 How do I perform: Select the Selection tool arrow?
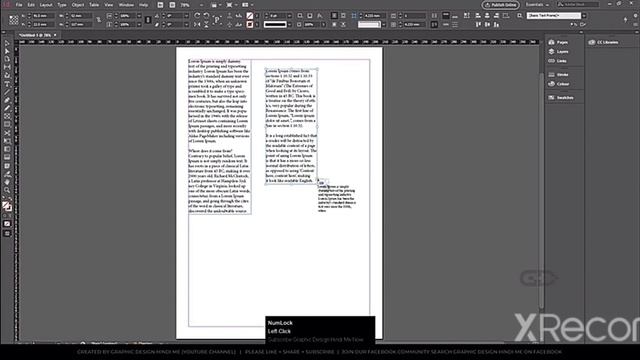pos(7,43)
